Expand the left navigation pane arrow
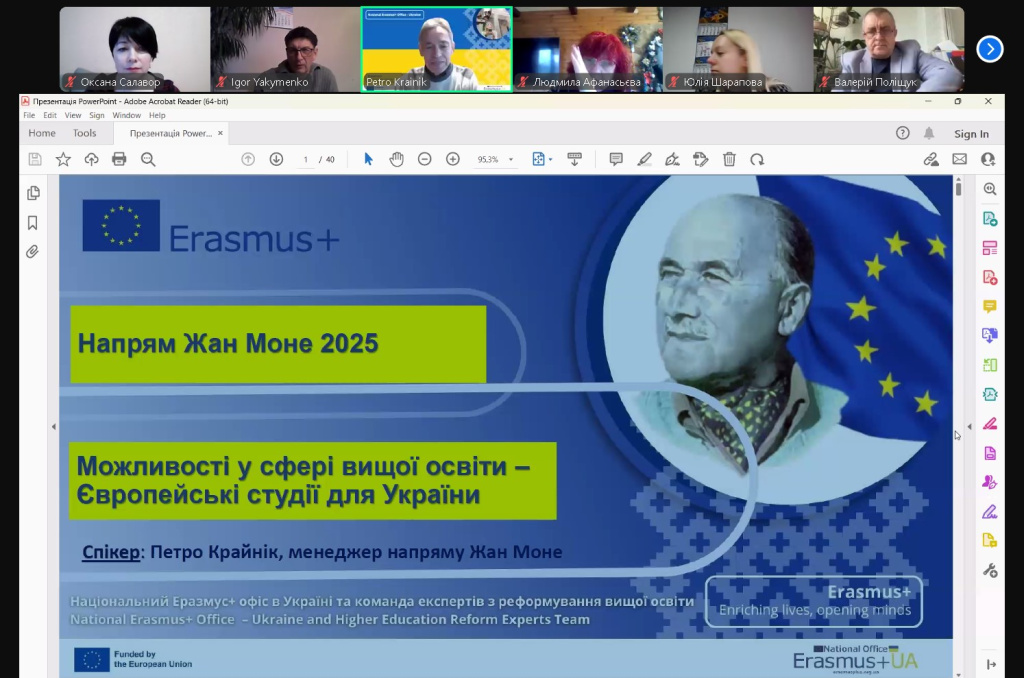This screenshot has height=678, width=1024. (x=54, y=427)
